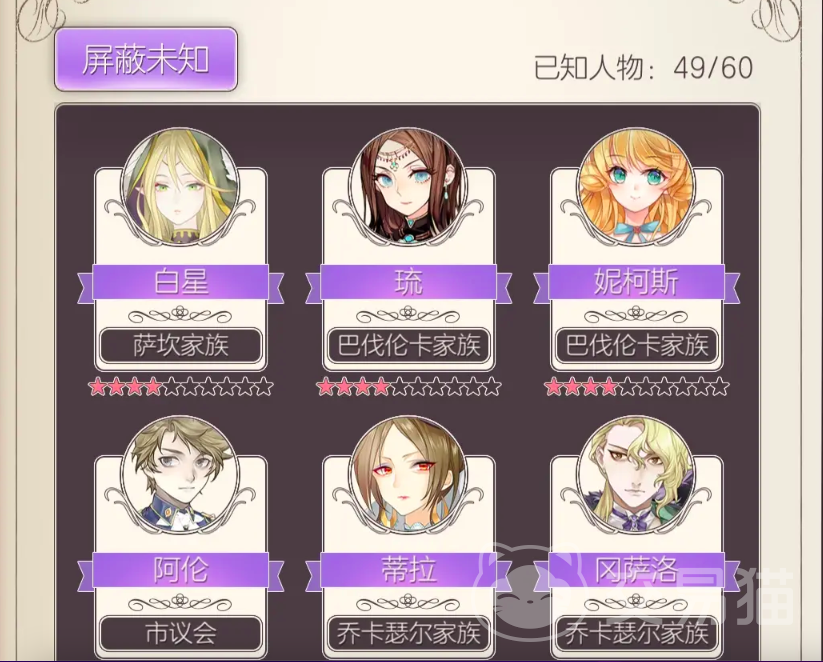Open 阿伦's character portrait

coord(181,475)
